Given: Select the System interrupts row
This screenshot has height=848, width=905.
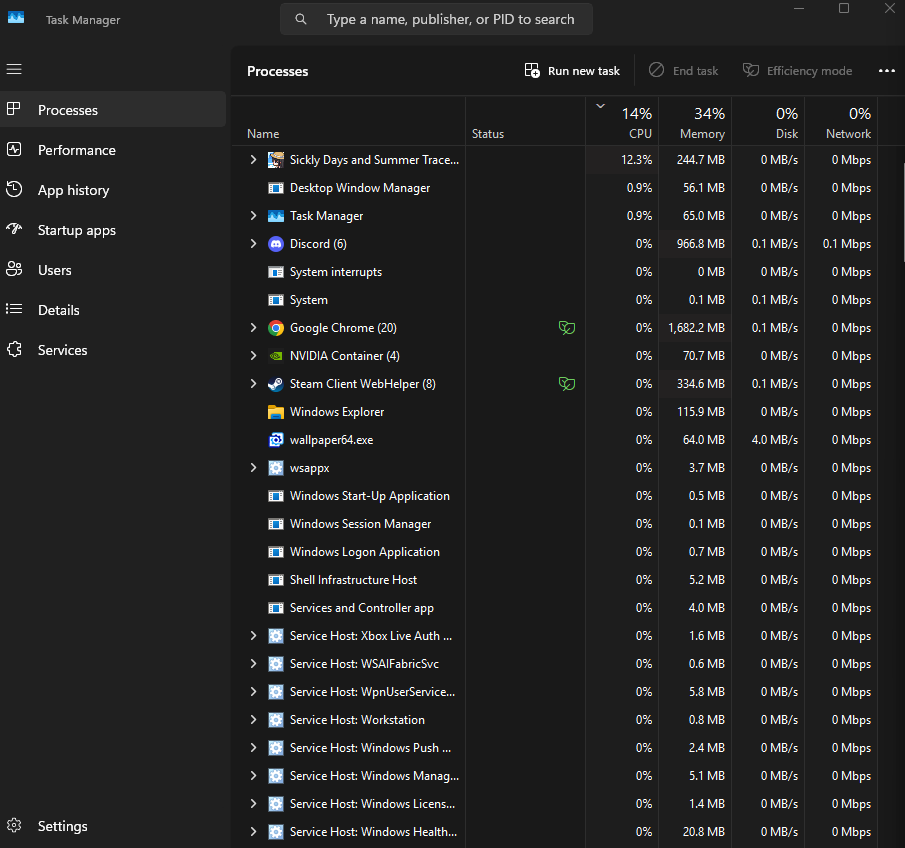Looking at the screenshot, I should (554, 272).
